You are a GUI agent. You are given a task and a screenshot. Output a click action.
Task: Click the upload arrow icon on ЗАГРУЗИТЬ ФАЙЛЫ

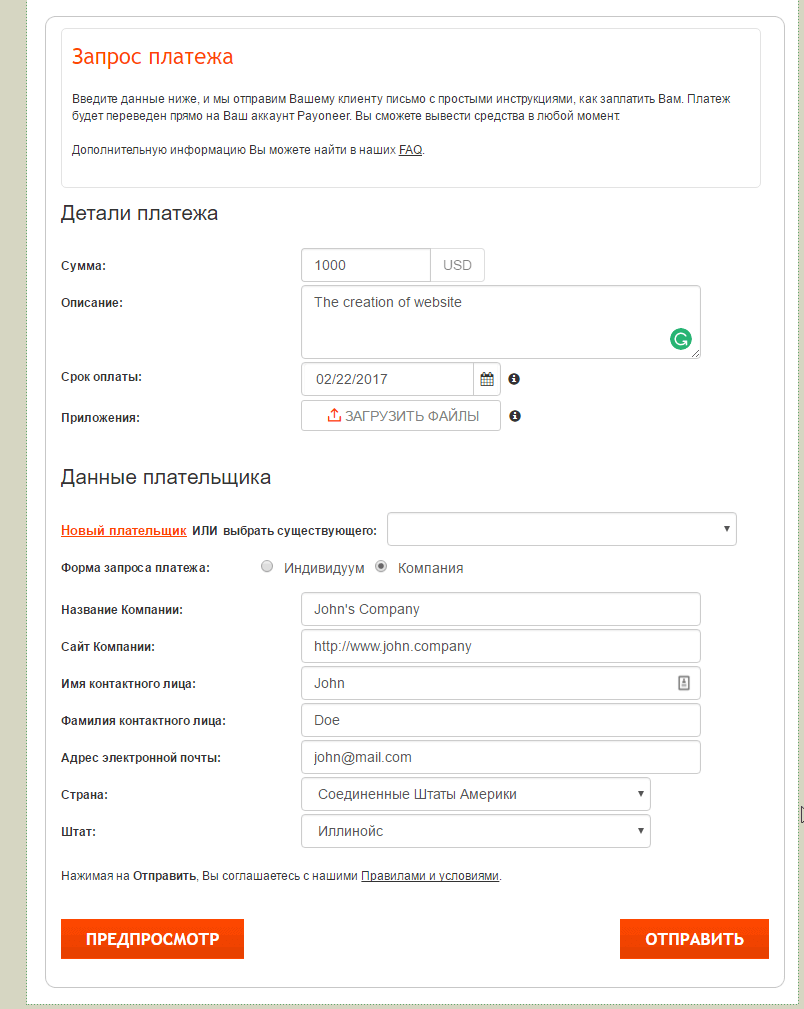pos(333,415)
